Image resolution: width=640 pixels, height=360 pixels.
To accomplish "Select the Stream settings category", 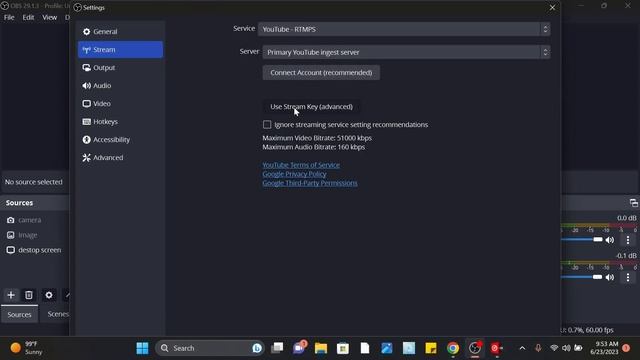I will tap(120, 49).
